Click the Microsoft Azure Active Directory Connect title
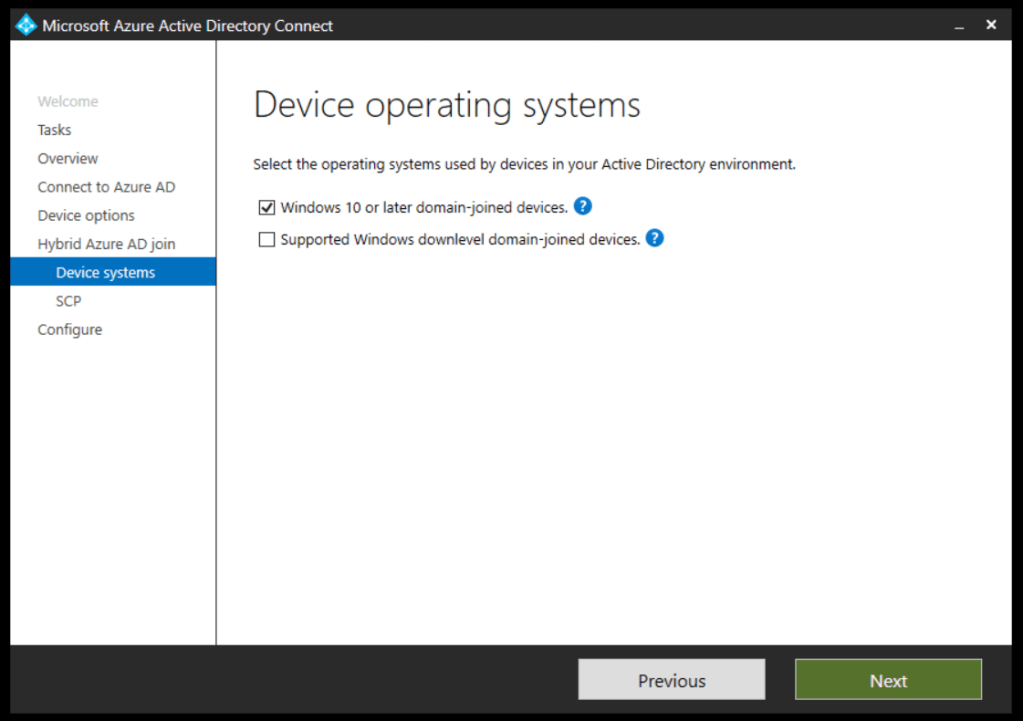The height and width of the screenshot is (721, 1023). click(188, 26)
